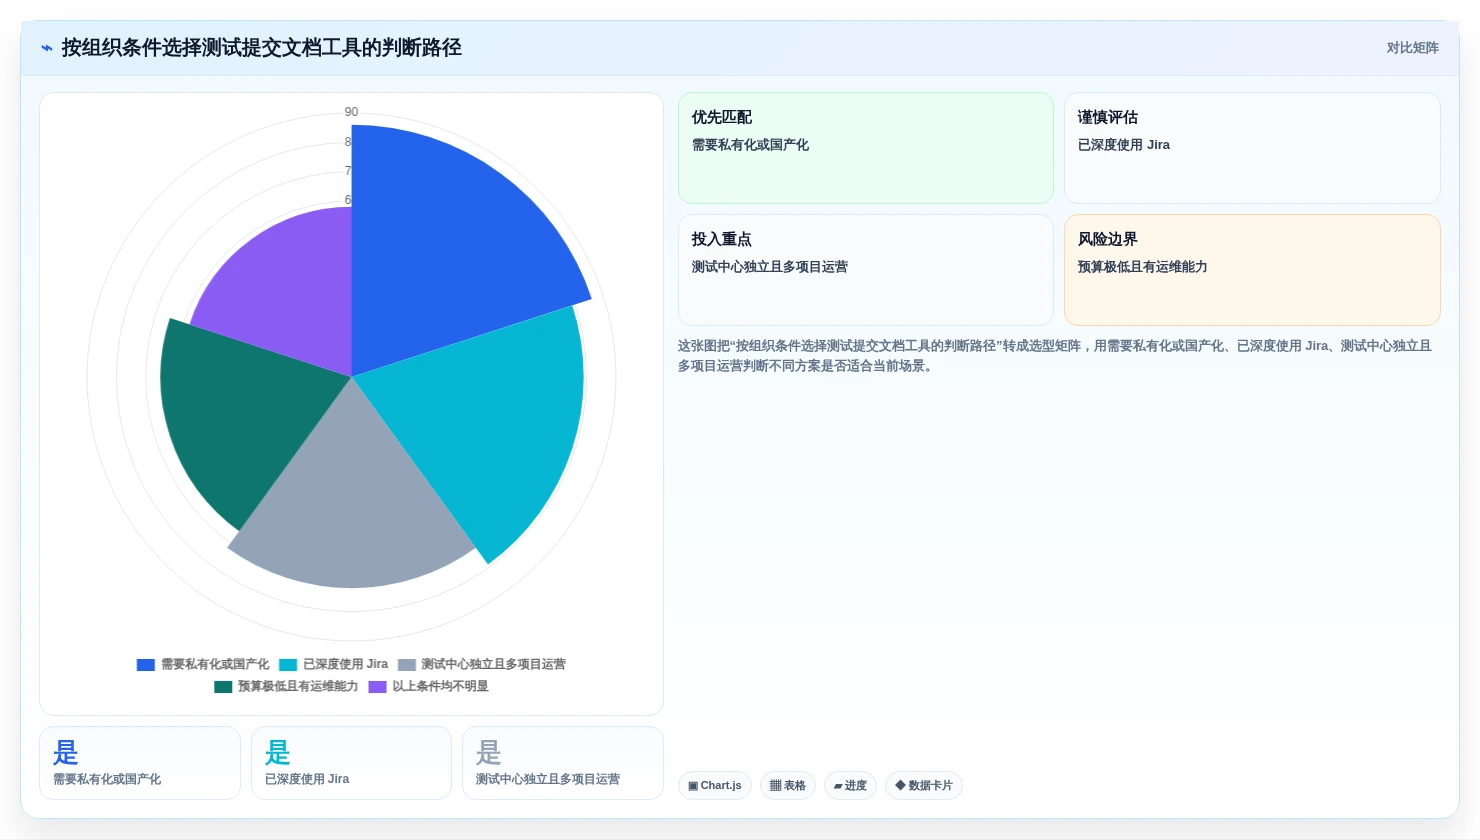Toggle the 测试中心独立且多项目运营 legend item

[x=482, y=664]
